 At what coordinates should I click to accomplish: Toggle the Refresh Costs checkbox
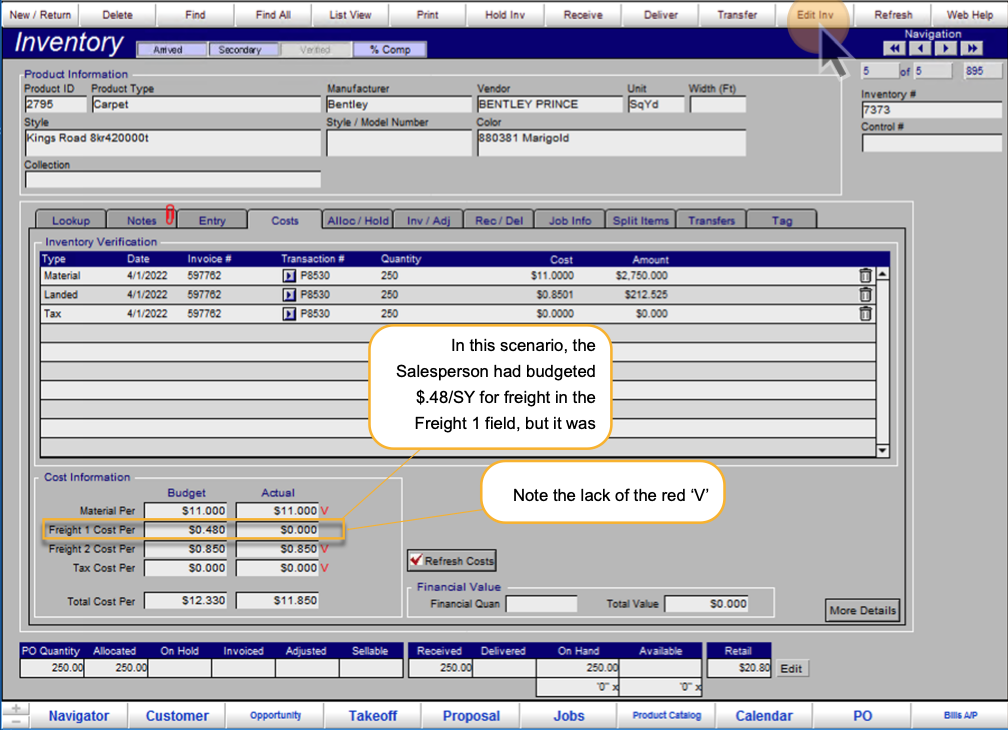click(x=416, y=560)
